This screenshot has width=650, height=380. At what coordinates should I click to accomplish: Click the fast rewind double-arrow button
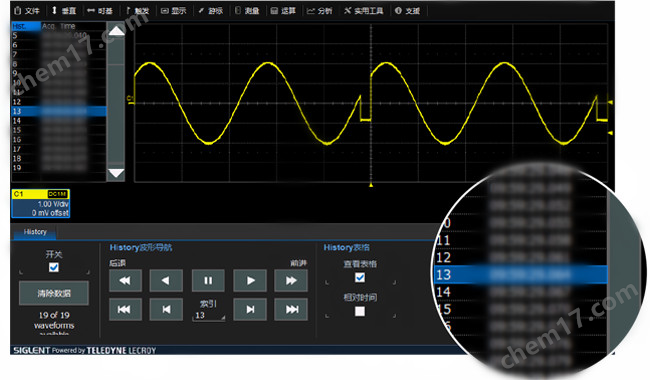coord(125,281)
